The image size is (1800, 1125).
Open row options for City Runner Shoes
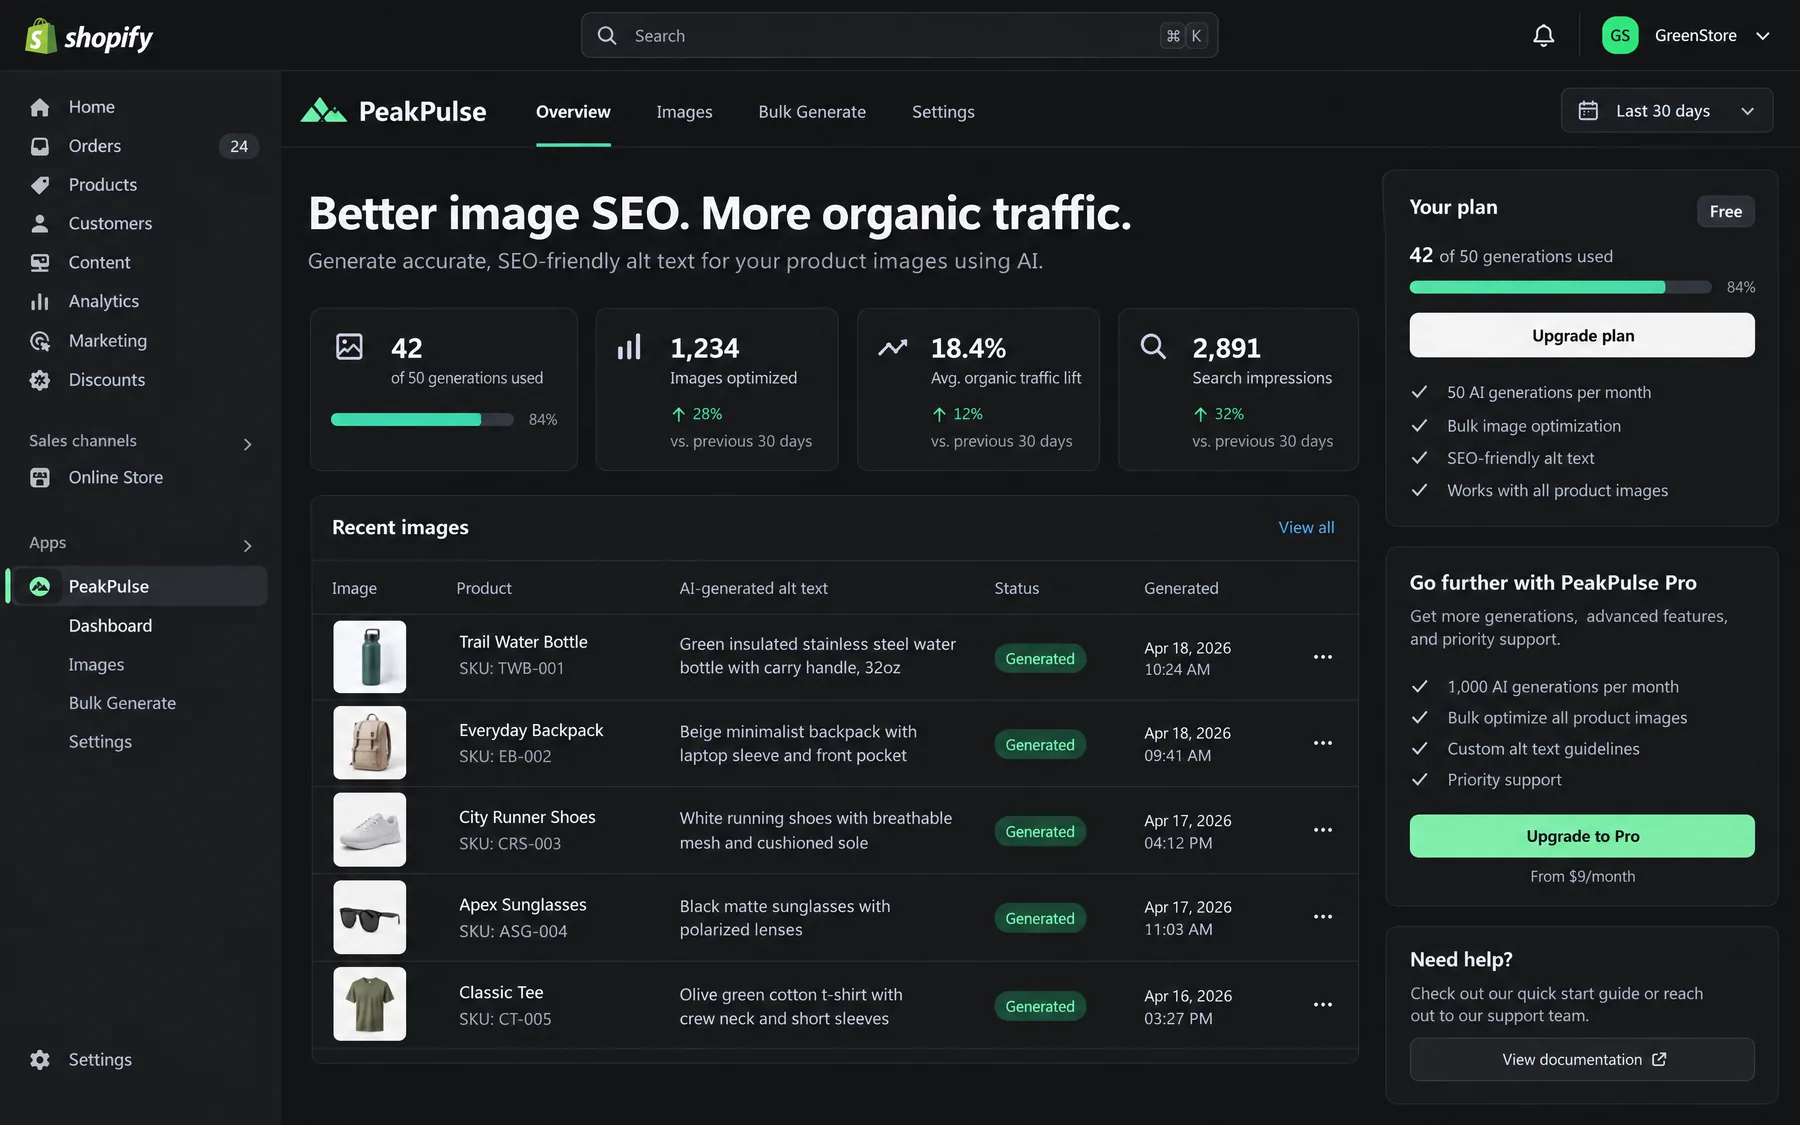(1322, 830)
